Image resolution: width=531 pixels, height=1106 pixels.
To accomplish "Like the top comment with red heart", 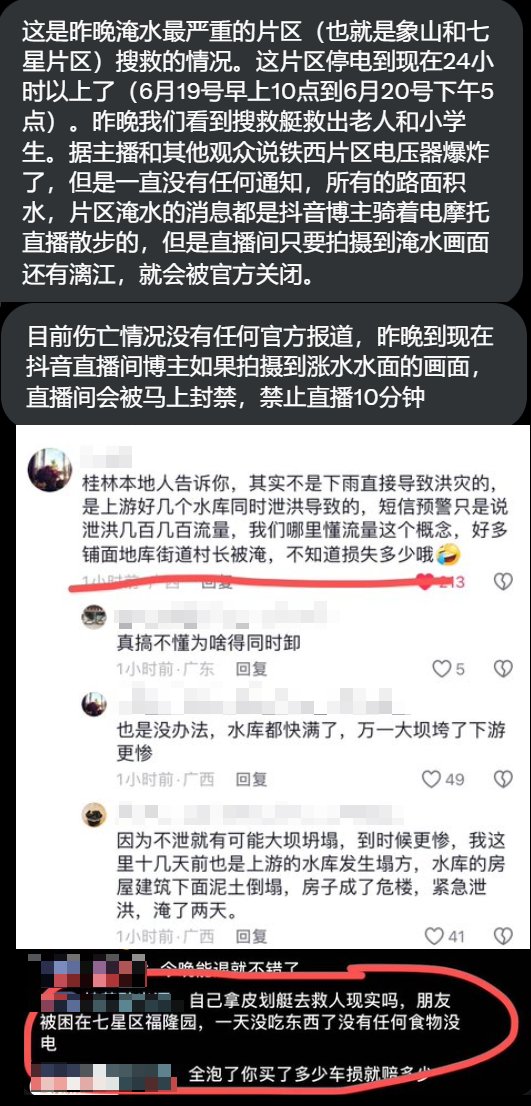I will 425,581.
